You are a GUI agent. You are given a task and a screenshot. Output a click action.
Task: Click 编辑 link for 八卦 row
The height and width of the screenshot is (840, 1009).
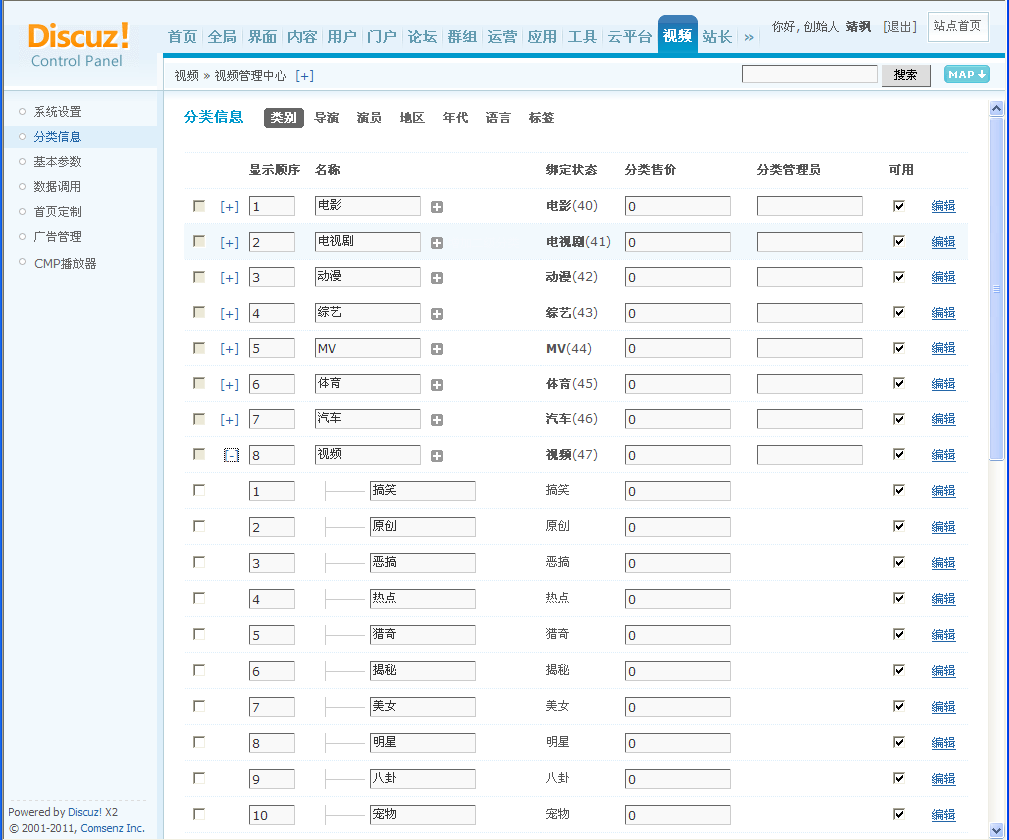[943, 779]
